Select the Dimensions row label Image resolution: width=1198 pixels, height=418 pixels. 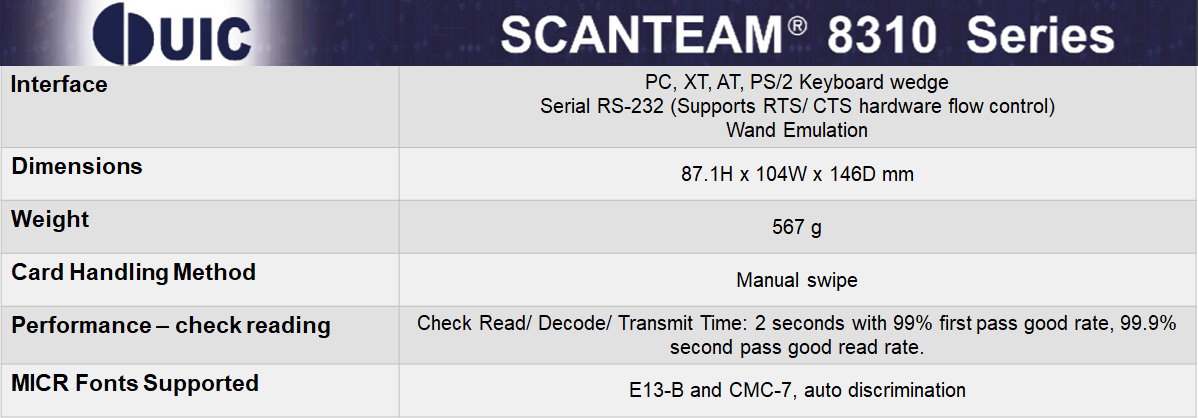pos(77,167)
